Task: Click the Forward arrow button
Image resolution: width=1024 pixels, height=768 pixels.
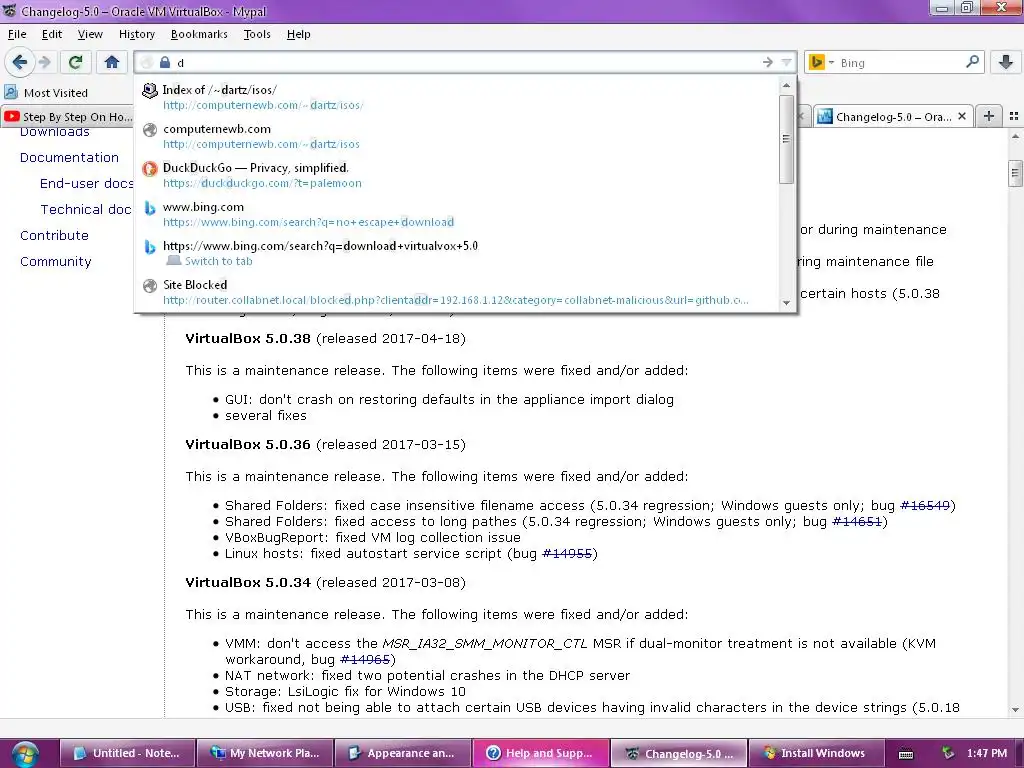Action: point(45,62)
